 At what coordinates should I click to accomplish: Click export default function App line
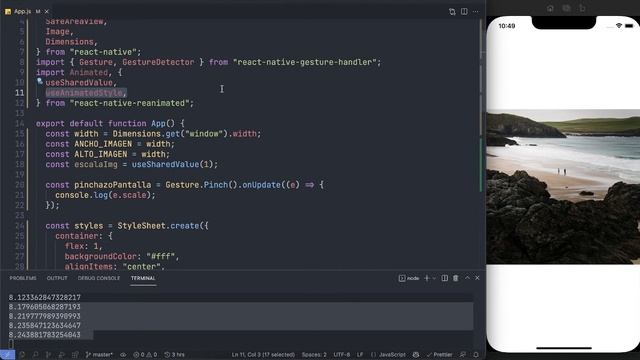tap(110, 123)
